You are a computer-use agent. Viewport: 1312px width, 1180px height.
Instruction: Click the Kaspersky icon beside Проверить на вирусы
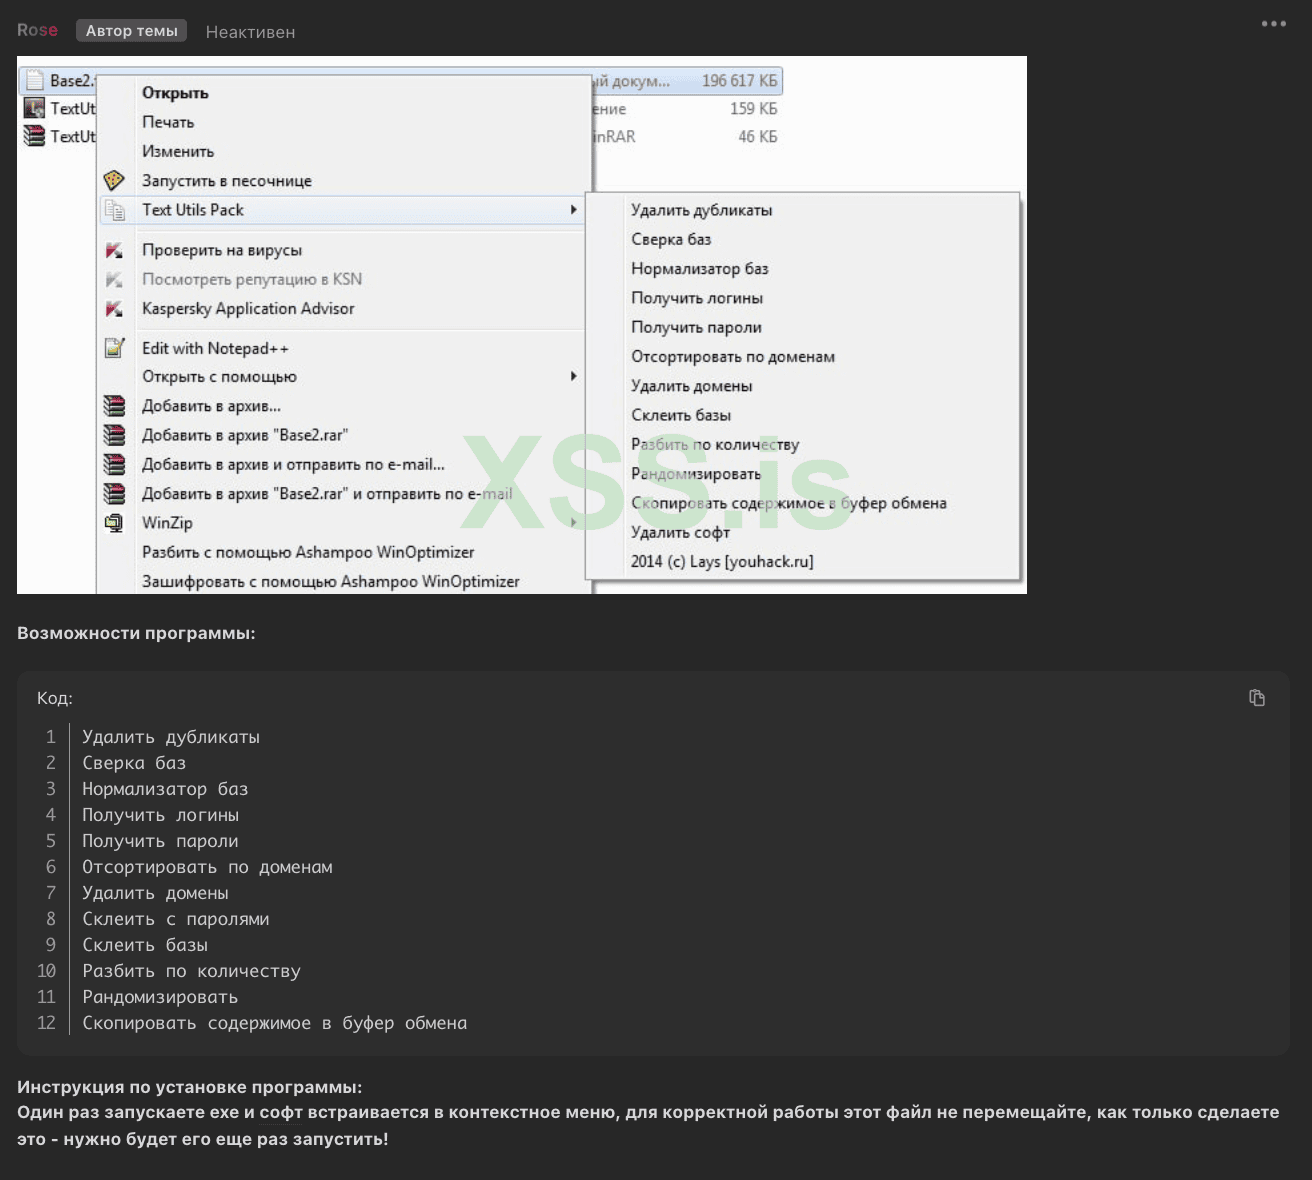[x=115, y=250]
